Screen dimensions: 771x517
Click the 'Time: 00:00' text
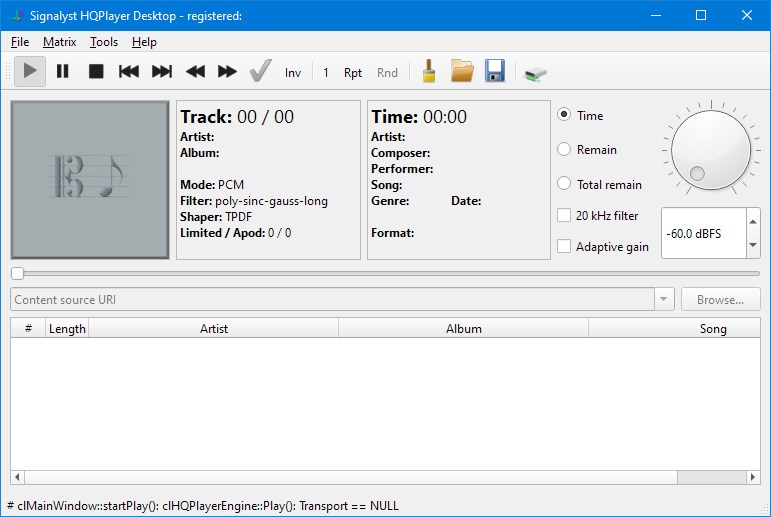coord(419,117)
